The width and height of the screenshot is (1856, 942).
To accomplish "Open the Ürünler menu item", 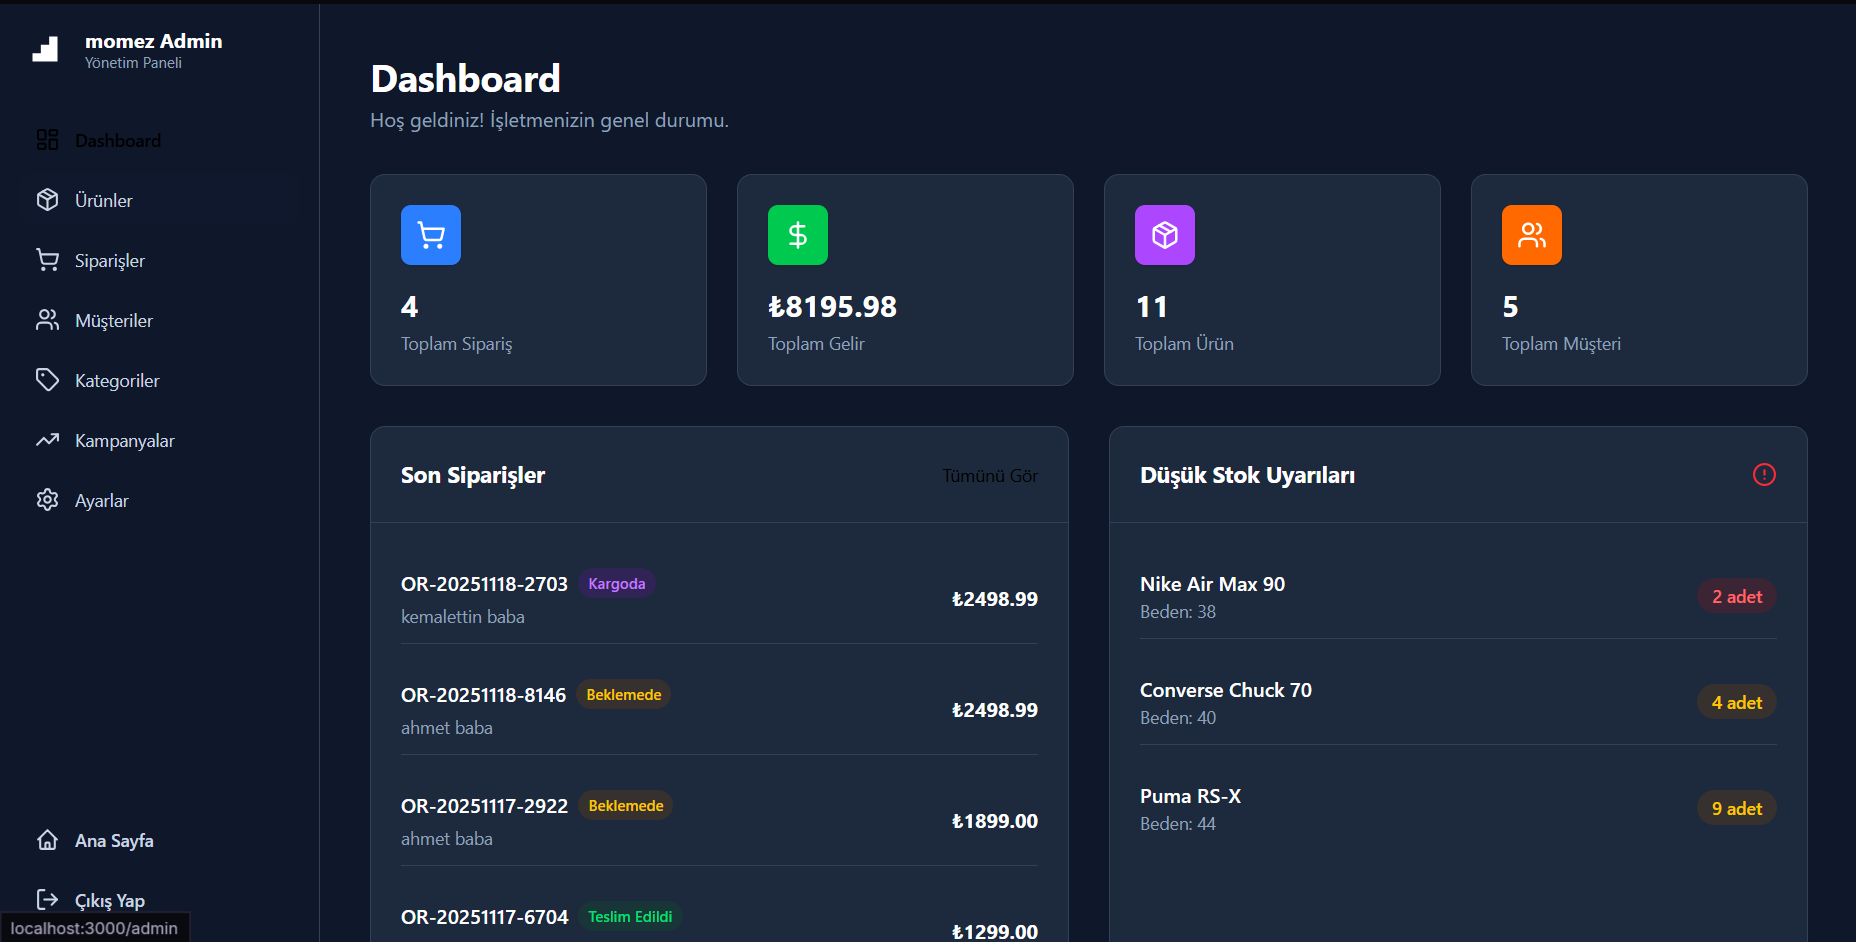I will [x=104, y=201].
